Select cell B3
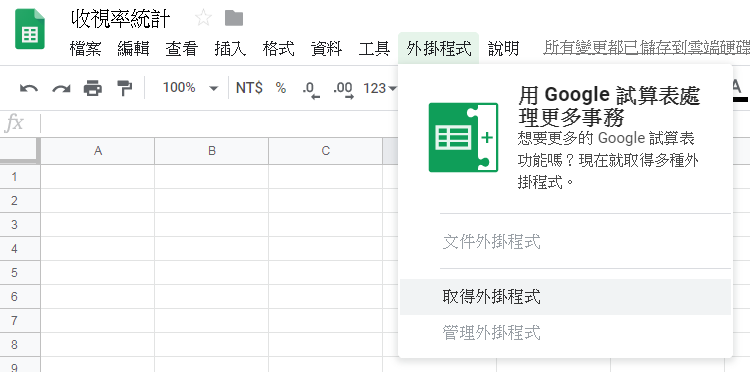 point(211,224)
